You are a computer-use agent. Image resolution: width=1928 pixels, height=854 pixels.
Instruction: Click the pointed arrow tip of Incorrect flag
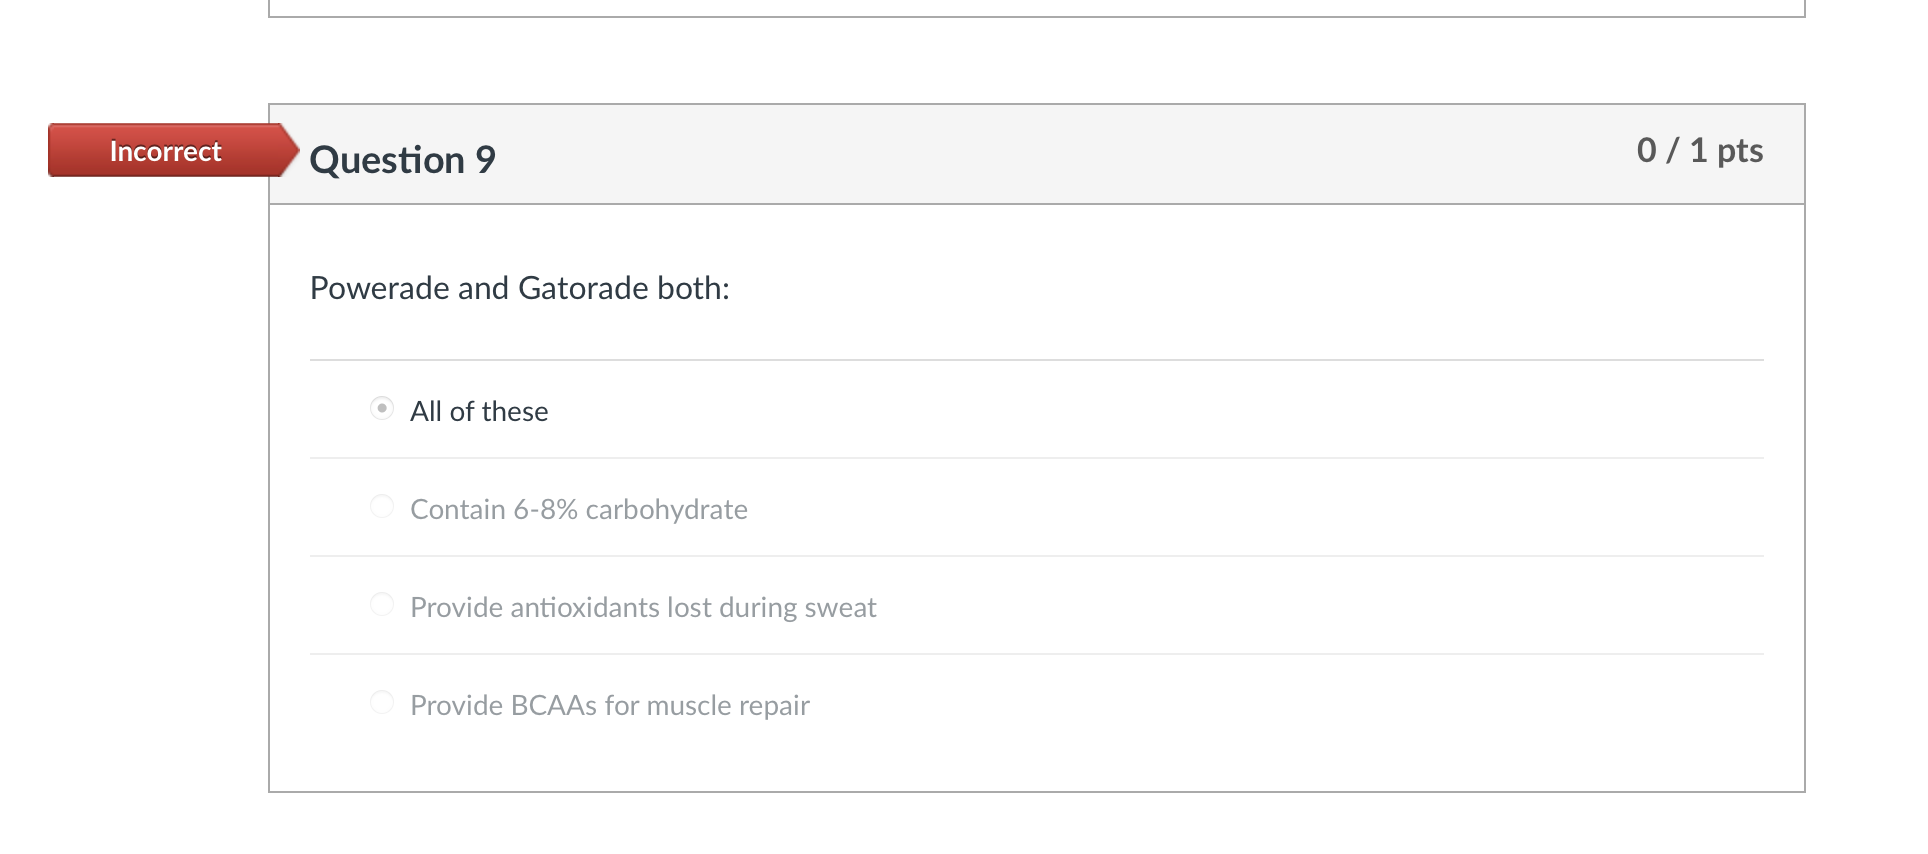[x=290, y=151]
